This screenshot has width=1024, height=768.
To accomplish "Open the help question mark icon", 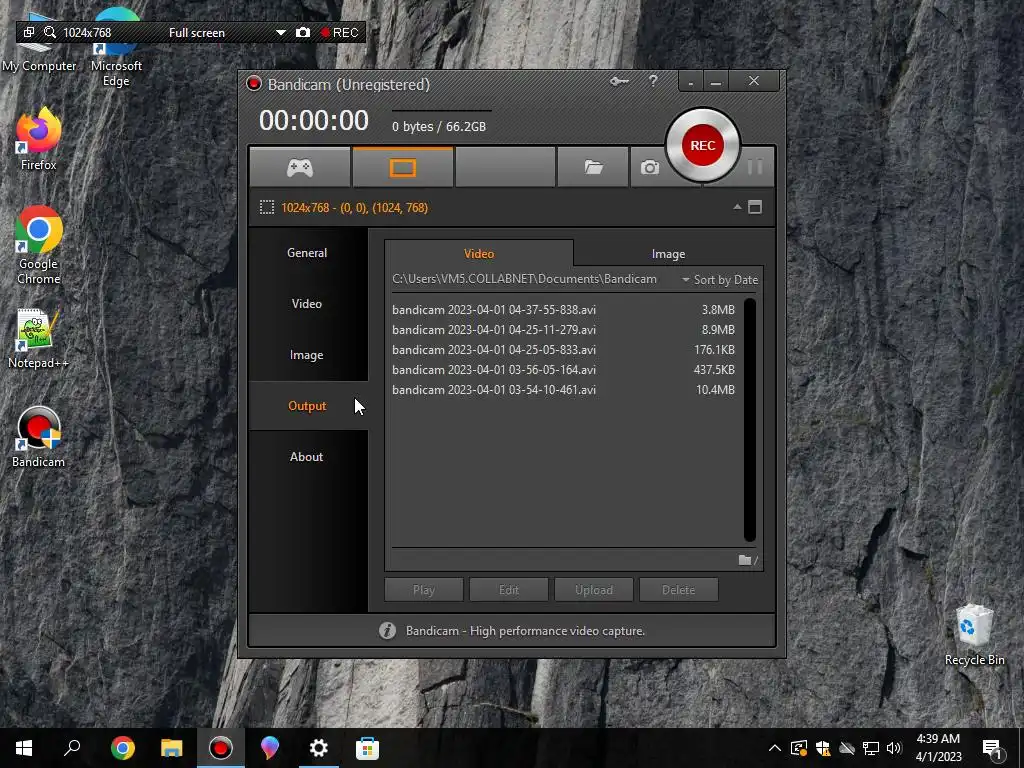I will [x=653, y=81].
